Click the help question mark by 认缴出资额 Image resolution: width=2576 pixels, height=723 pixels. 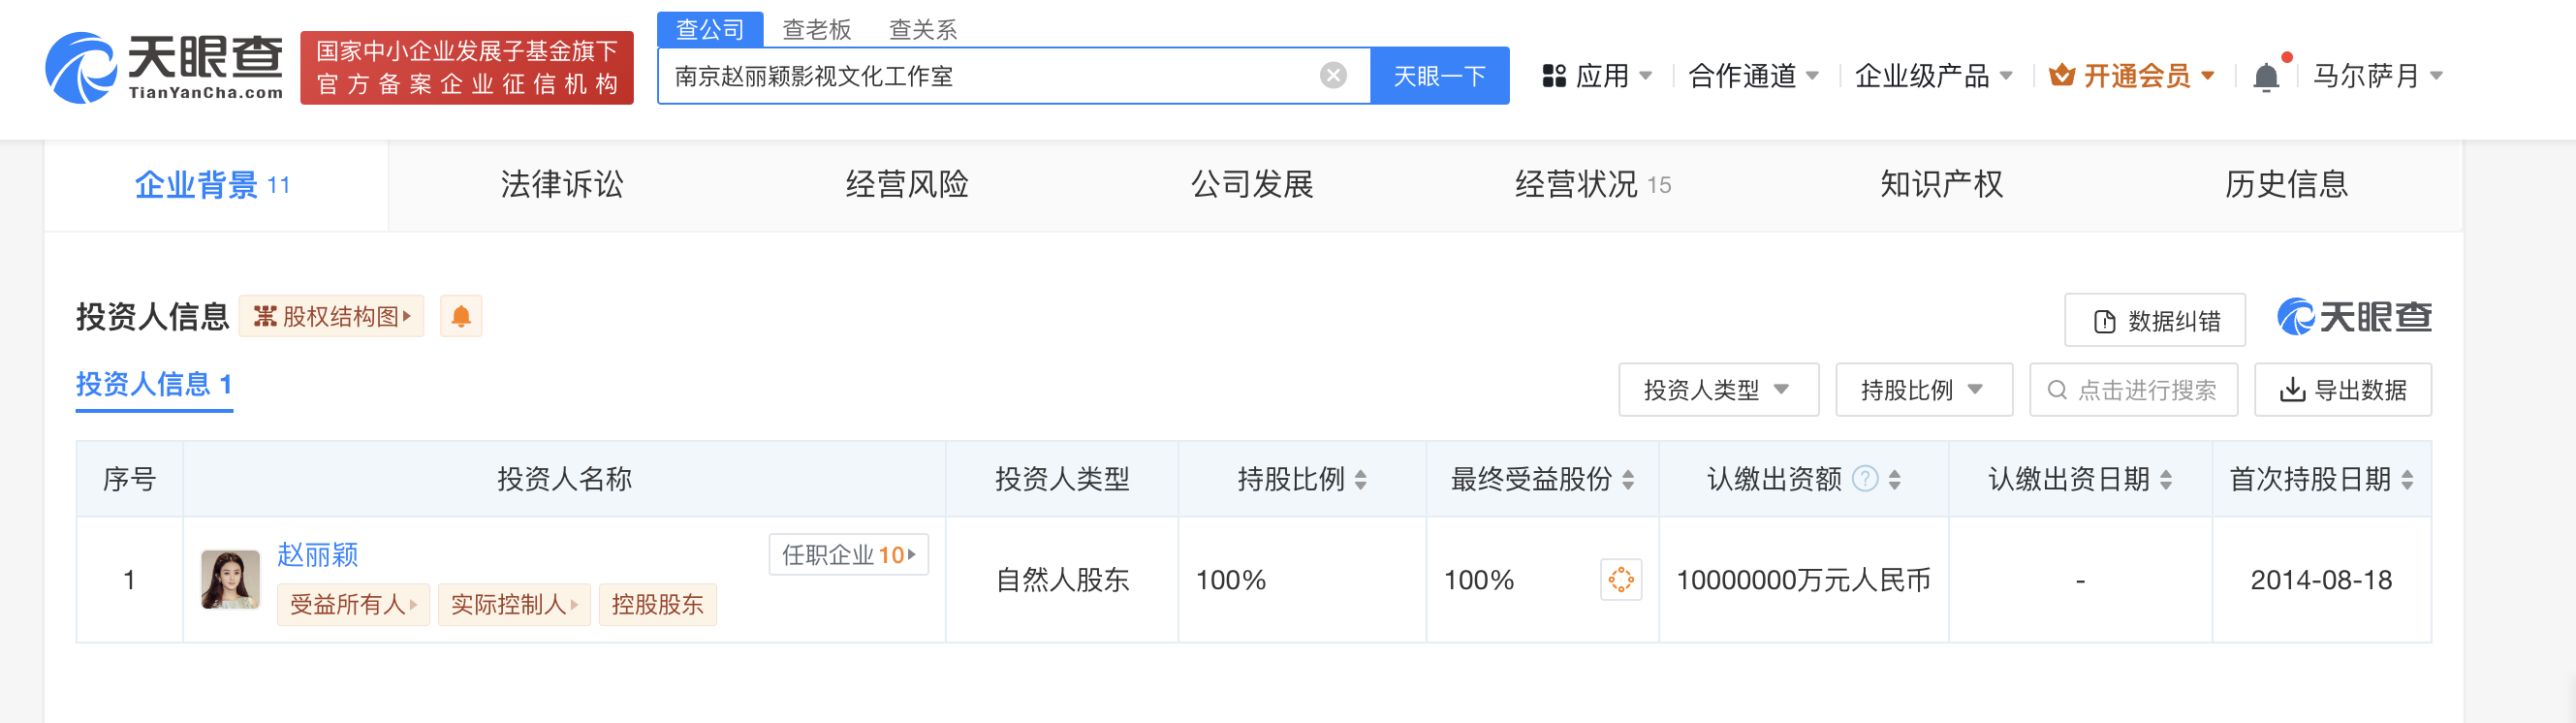point(1865,479)
